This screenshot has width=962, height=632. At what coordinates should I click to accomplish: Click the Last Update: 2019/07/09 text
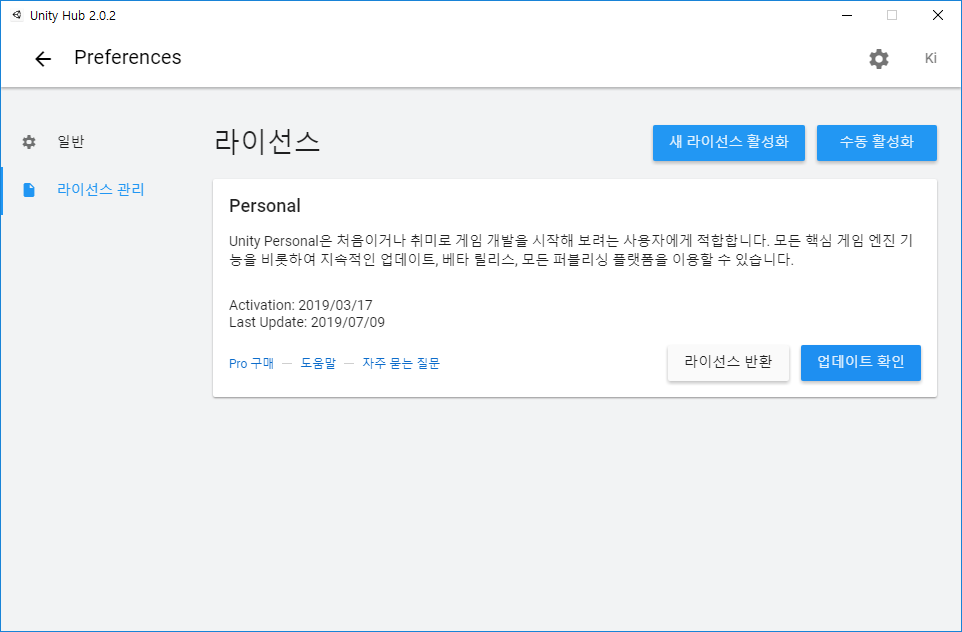(x=307, y=322)
